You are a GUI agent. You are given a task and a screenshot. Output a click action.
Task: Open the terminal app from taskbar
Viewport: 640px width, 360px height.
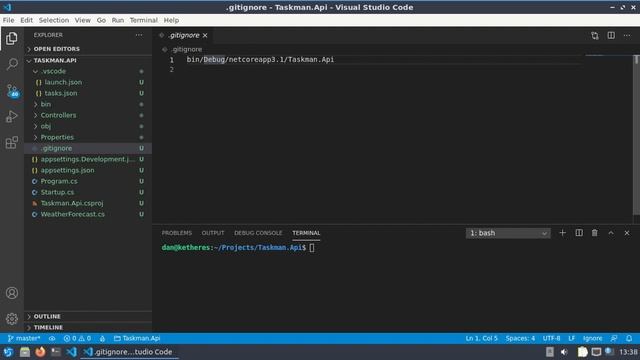point(56,351)
